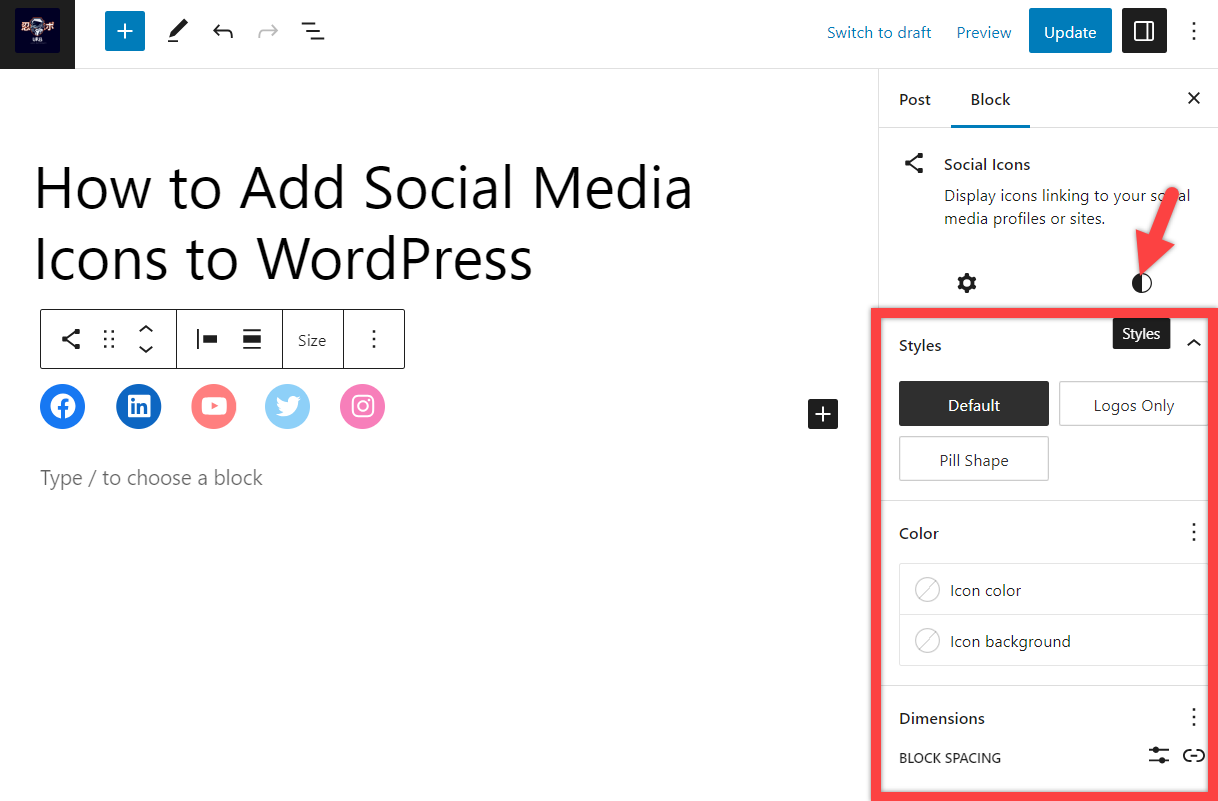
Task: Select the Tools pencil icon
Action: click(178, 32)
